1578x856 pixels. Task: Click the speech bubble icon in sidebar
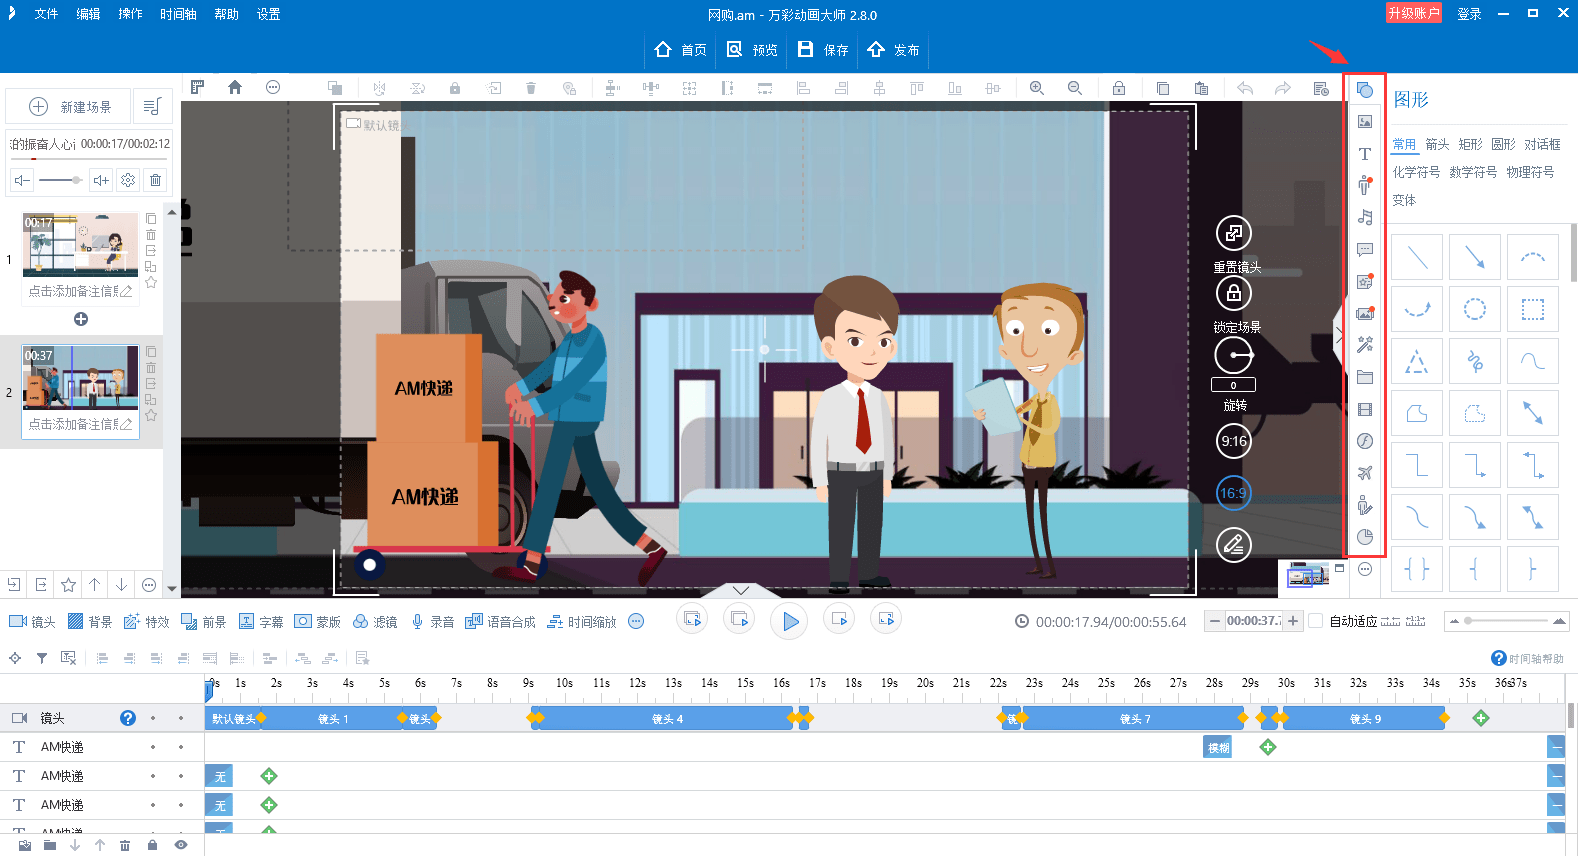(1364, 249)
